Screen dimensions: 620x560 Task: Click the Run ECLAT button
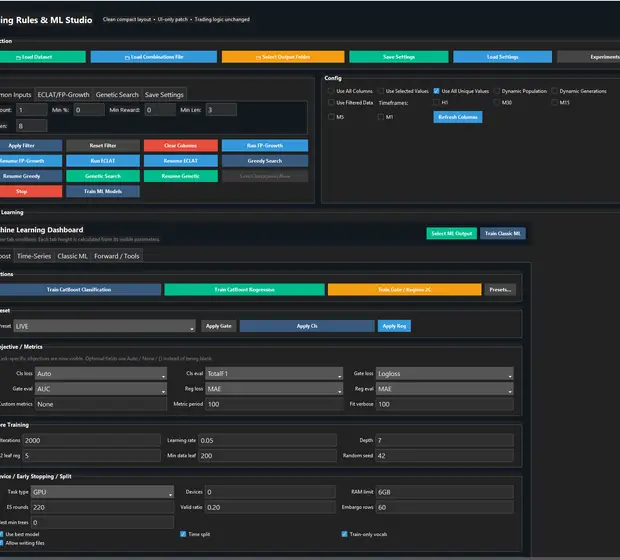pos(103,161)
